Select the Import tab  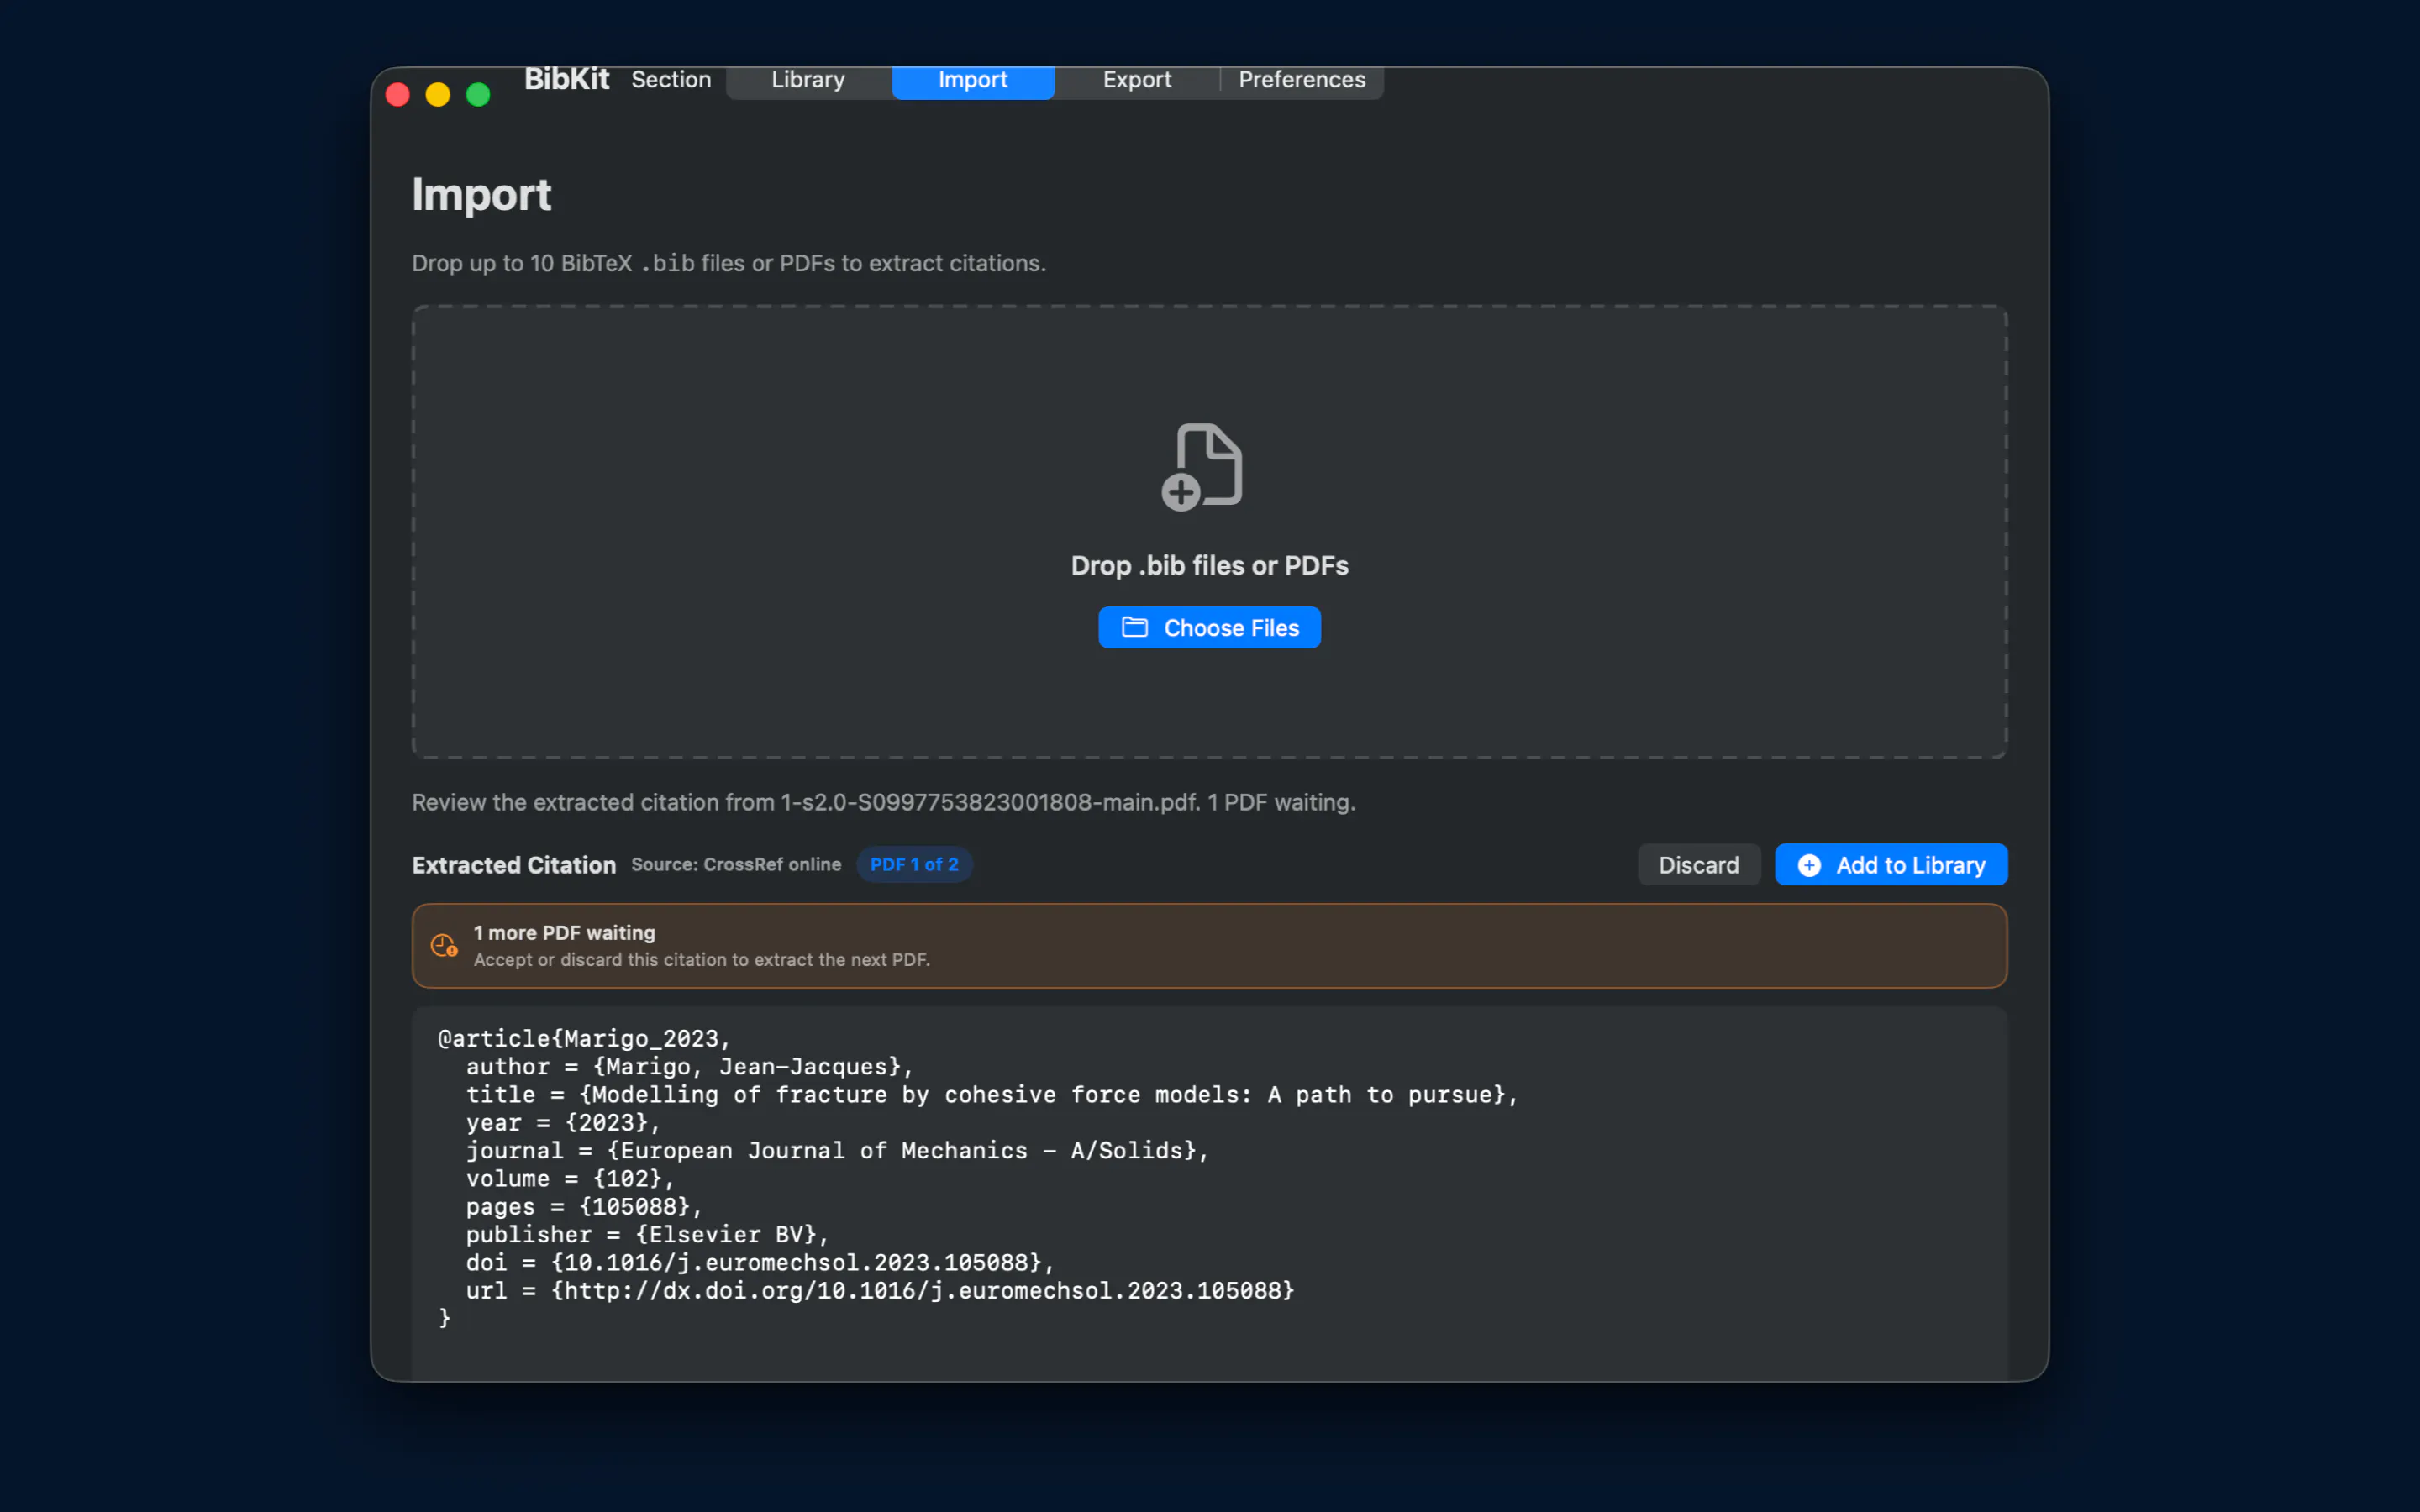point(973,80)
